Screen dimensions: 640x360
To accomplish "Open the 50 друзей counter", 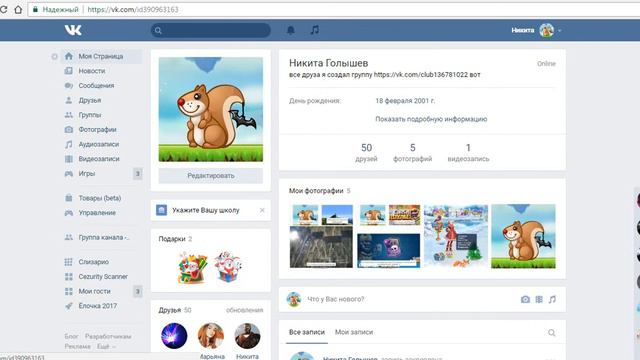I will [x=366, y=152].
